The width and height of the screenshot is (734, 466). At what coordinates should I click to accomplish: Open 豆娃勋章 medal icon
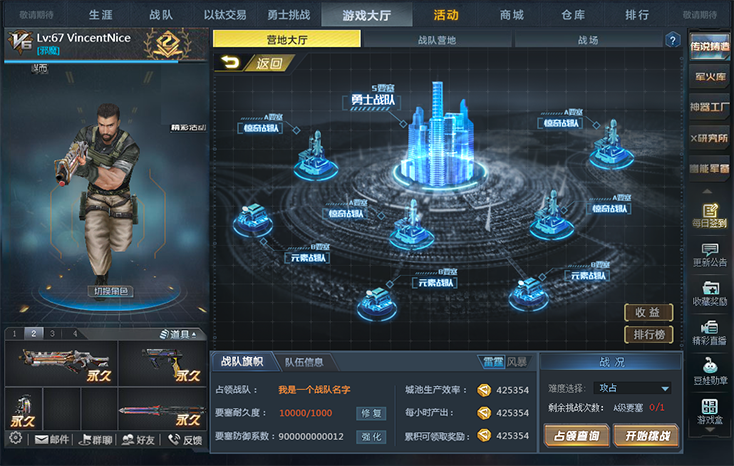tap(710, 372)
